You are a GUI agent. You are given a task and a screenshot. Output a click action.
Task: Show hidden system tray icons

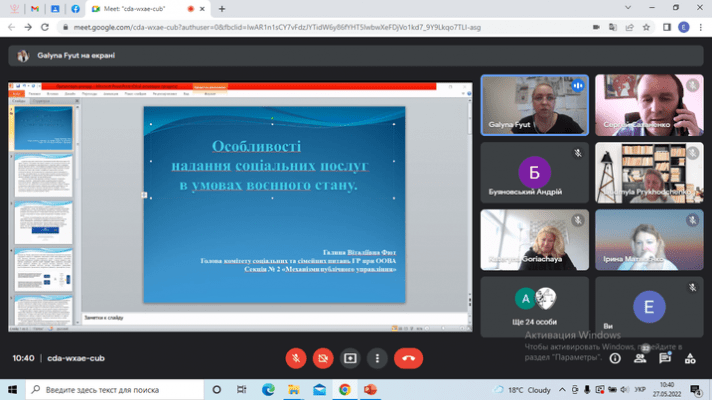562,390
